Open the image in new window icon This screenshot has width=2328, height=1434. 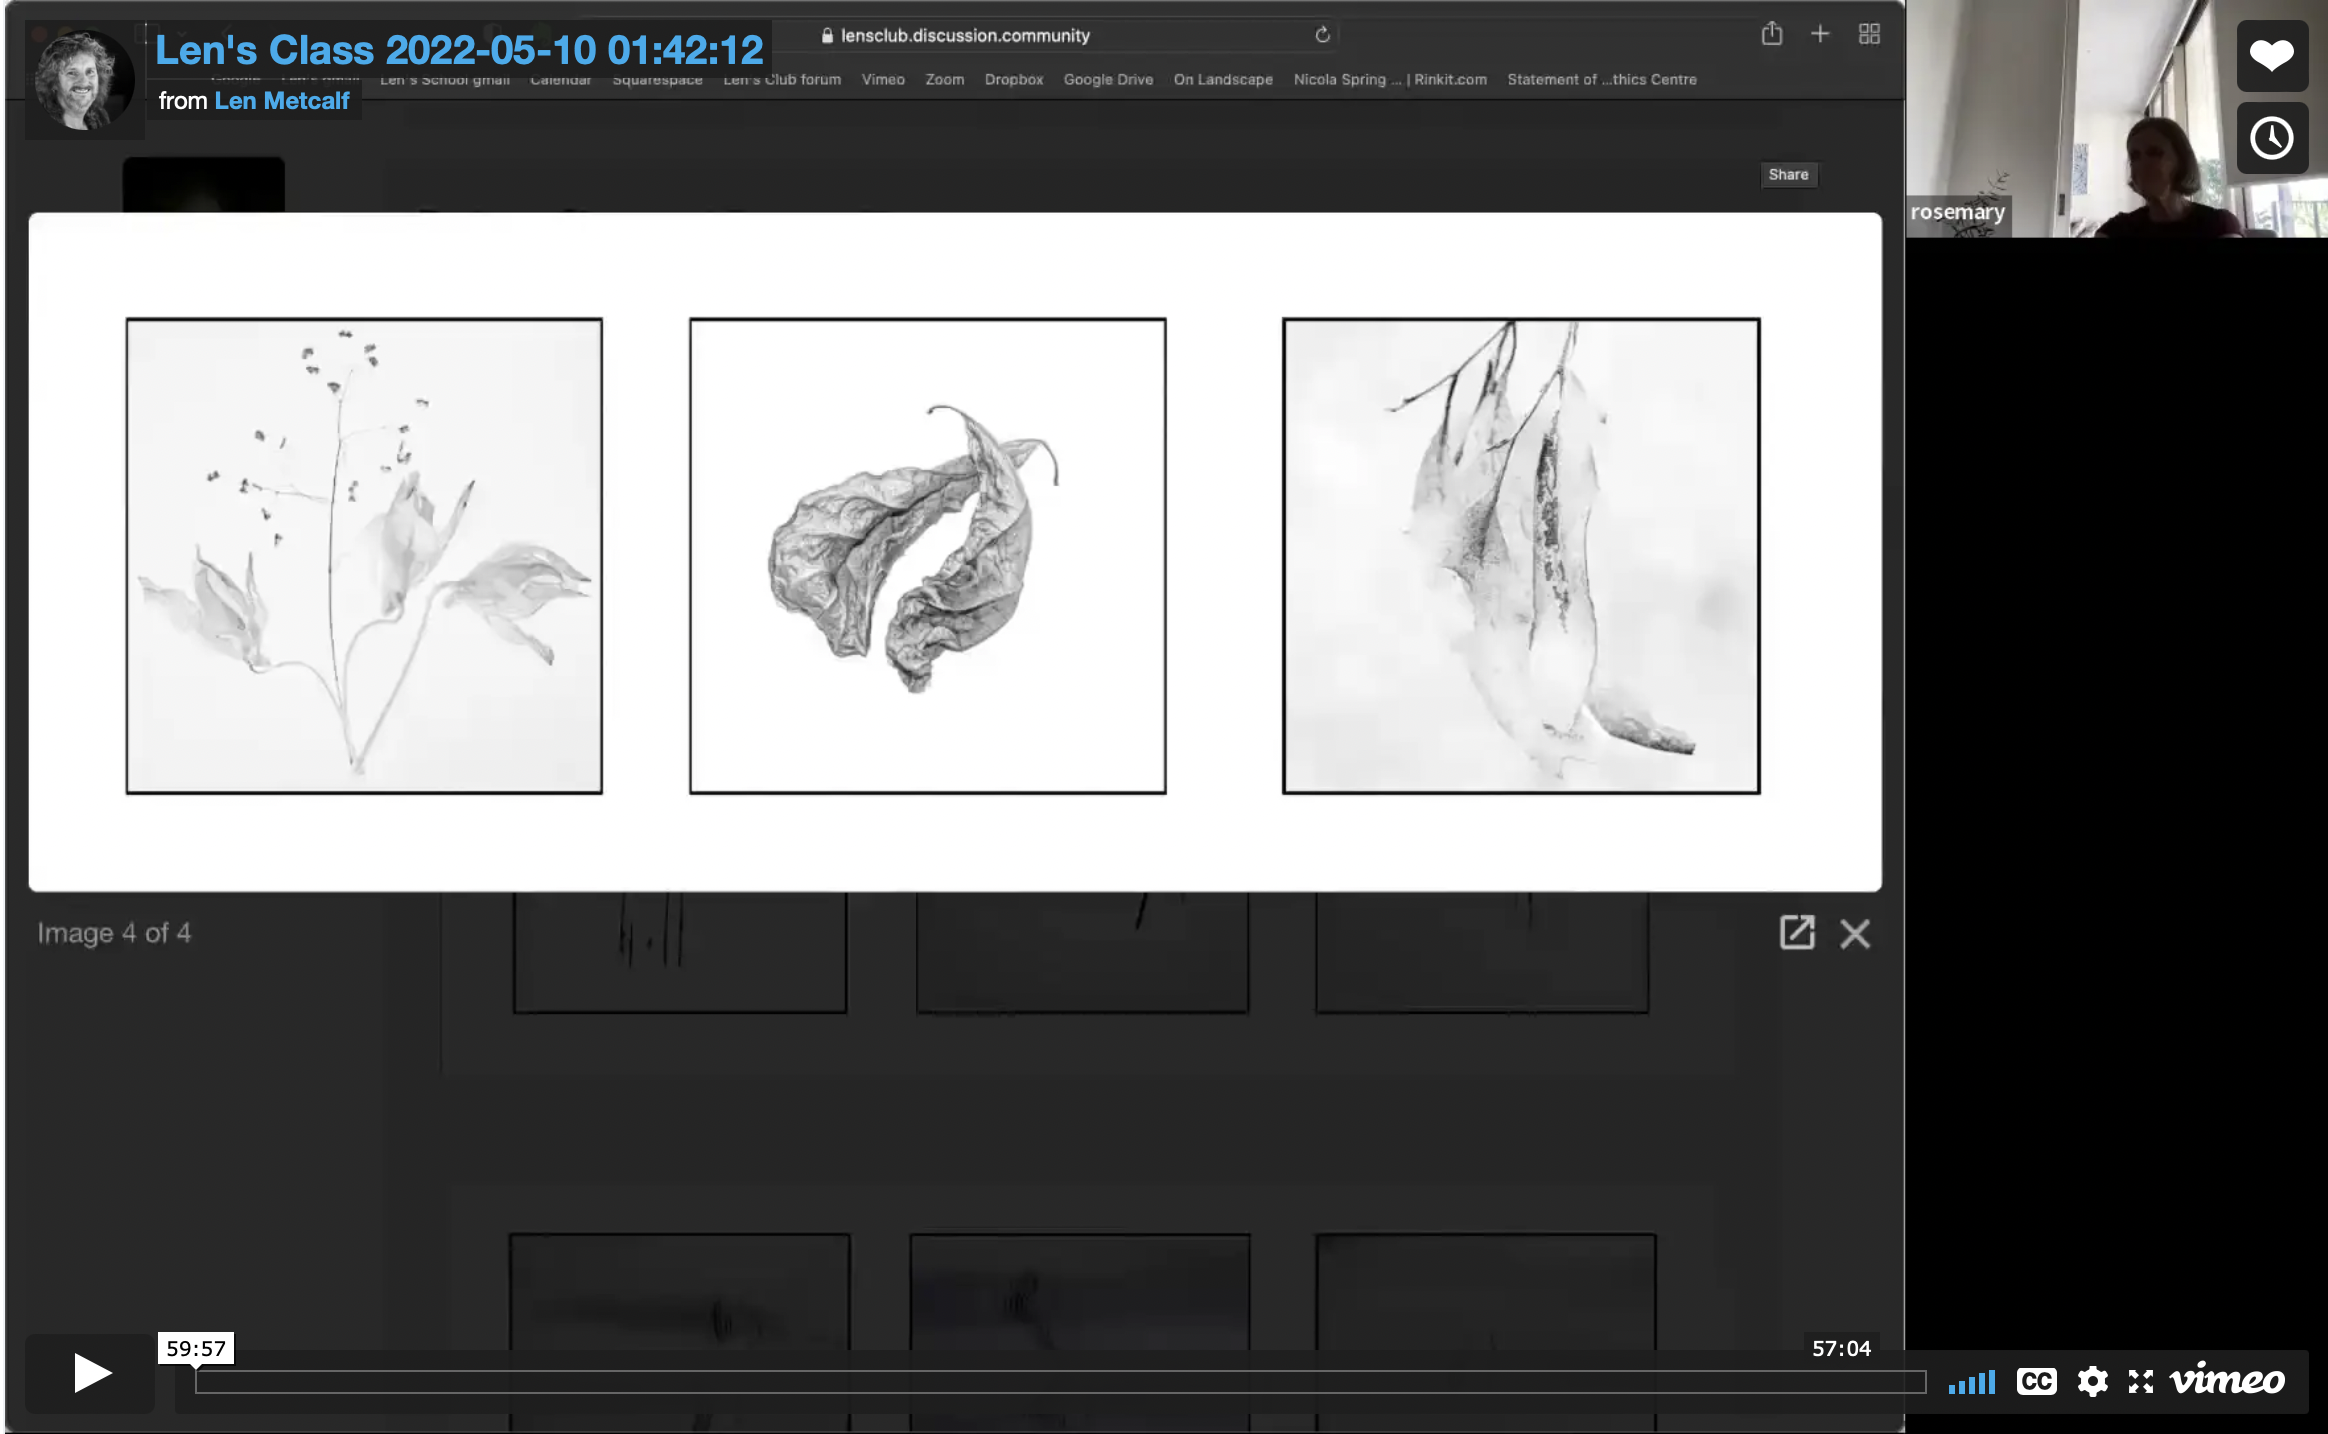pyautogui.click(x=1797, y=933)
